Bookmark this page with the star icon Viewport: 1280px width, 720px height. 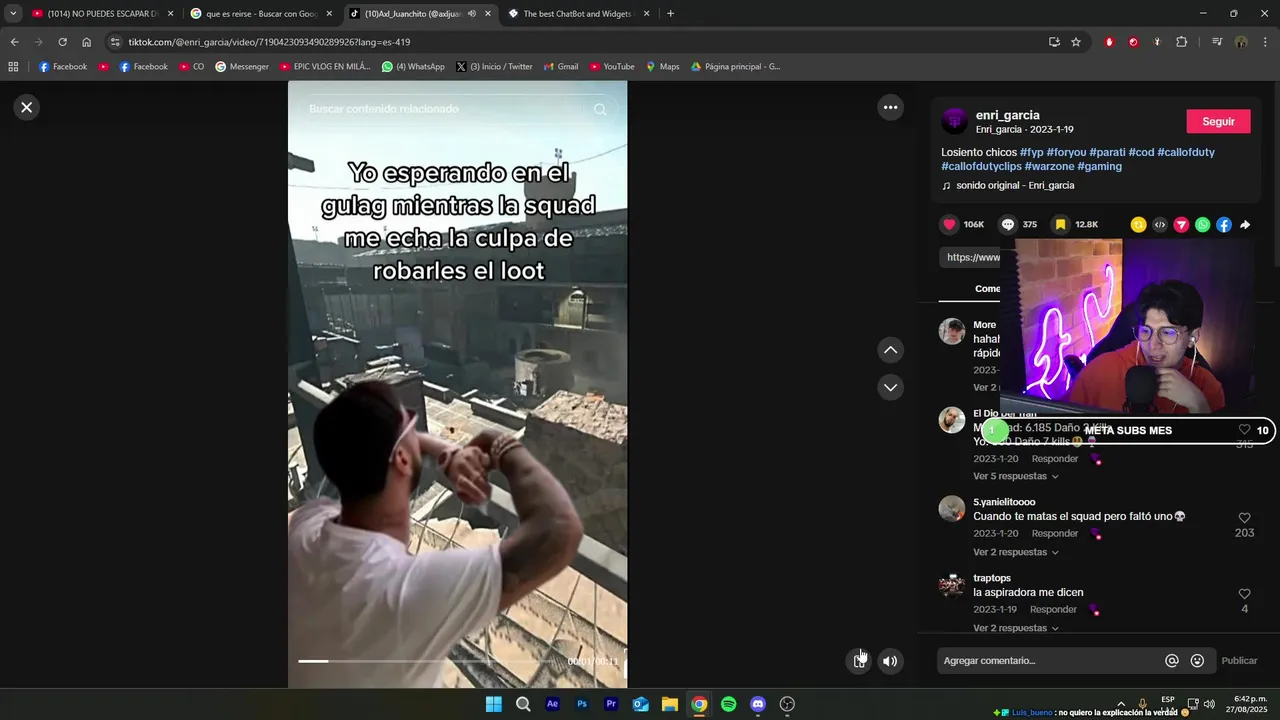click(1076, 42)
